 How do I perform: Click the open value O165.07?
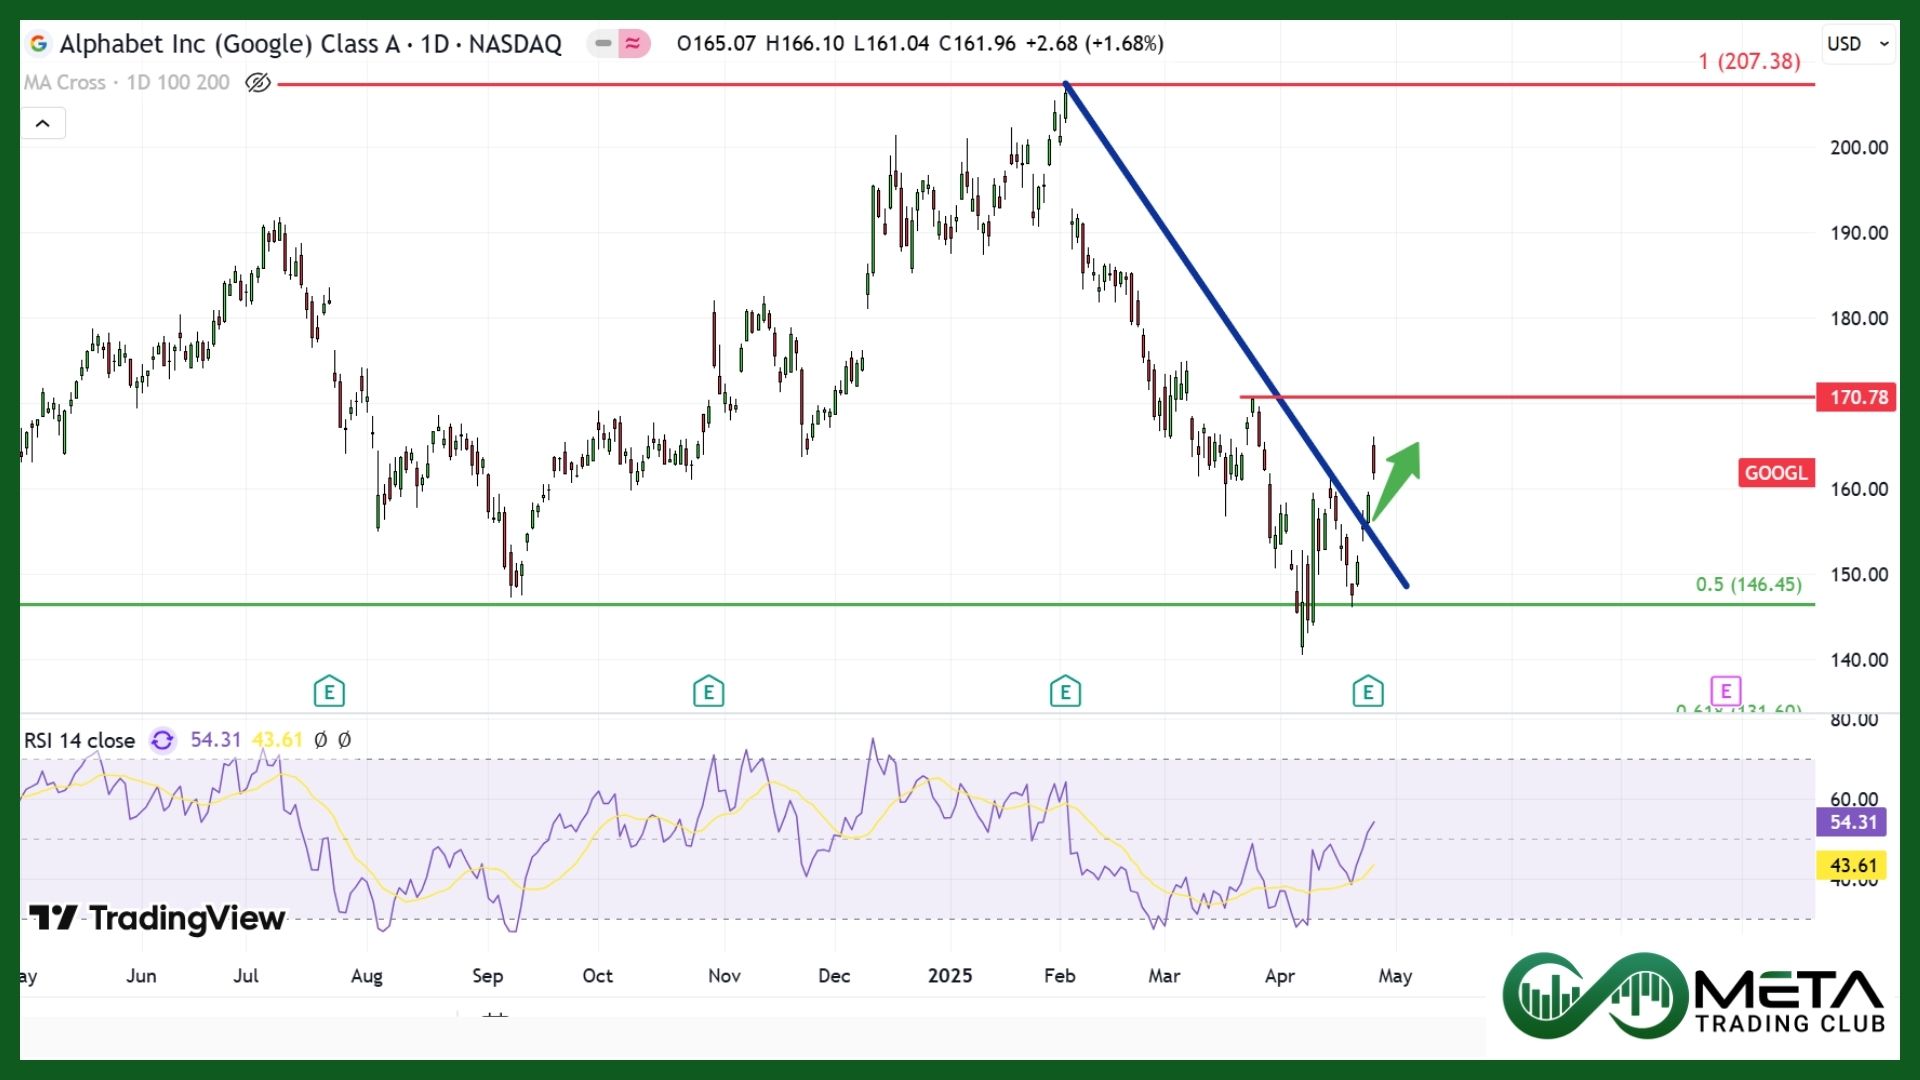[x=716, y=44]
